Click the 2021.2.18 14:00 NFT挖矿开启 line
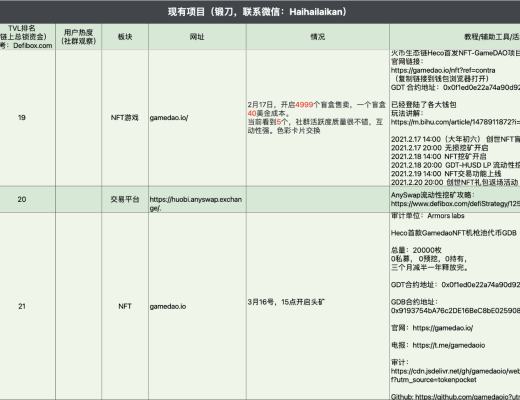The width and height of the screenshot is (520, 400). [439, 156]
